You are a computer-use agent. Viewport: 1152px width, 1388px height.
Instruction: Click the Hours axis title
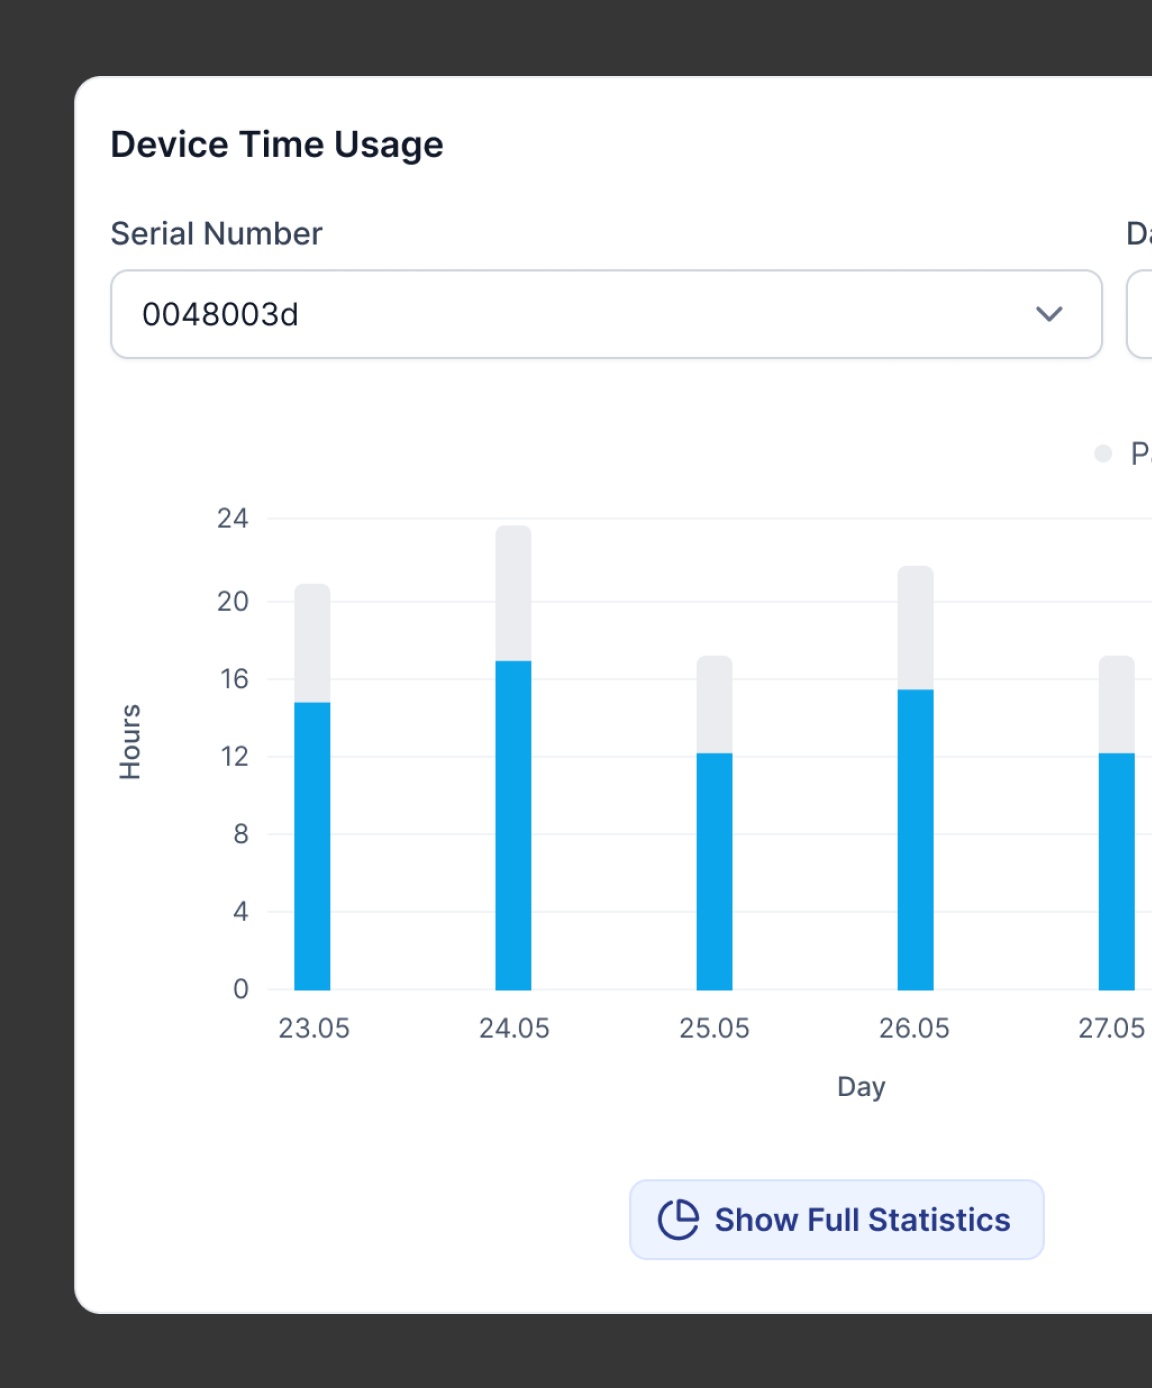(x=130, y=741)
